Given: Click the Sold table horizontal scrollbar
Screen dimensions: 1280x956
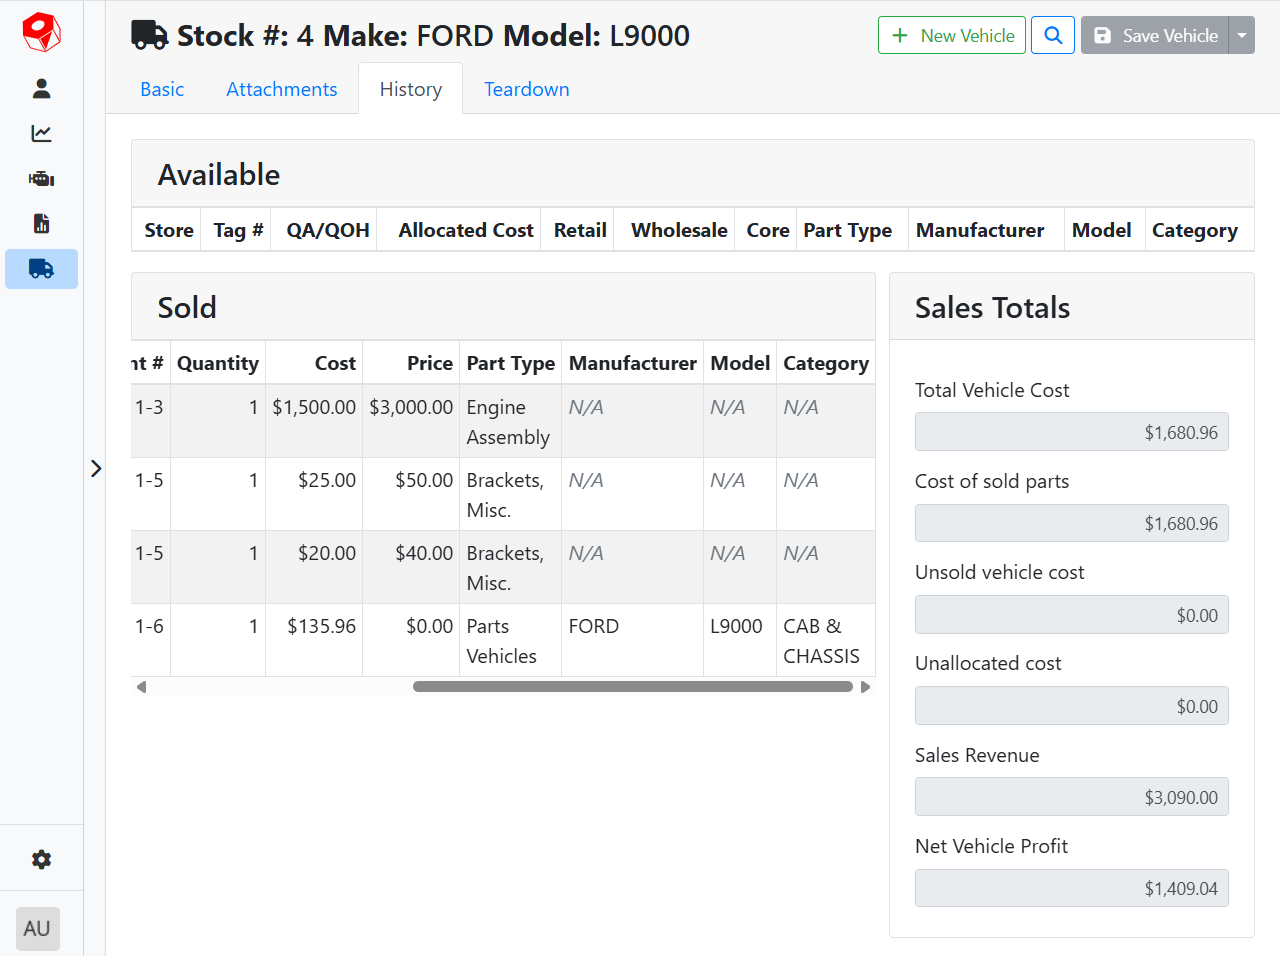Looking at the screenshot, I should tap(632, 687).
